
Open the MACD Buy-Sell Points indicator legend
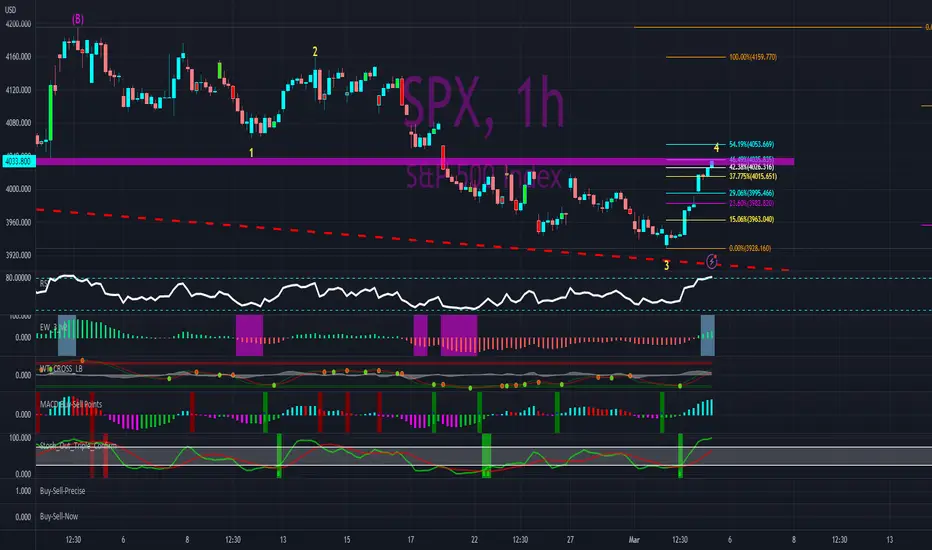point(71,404)
